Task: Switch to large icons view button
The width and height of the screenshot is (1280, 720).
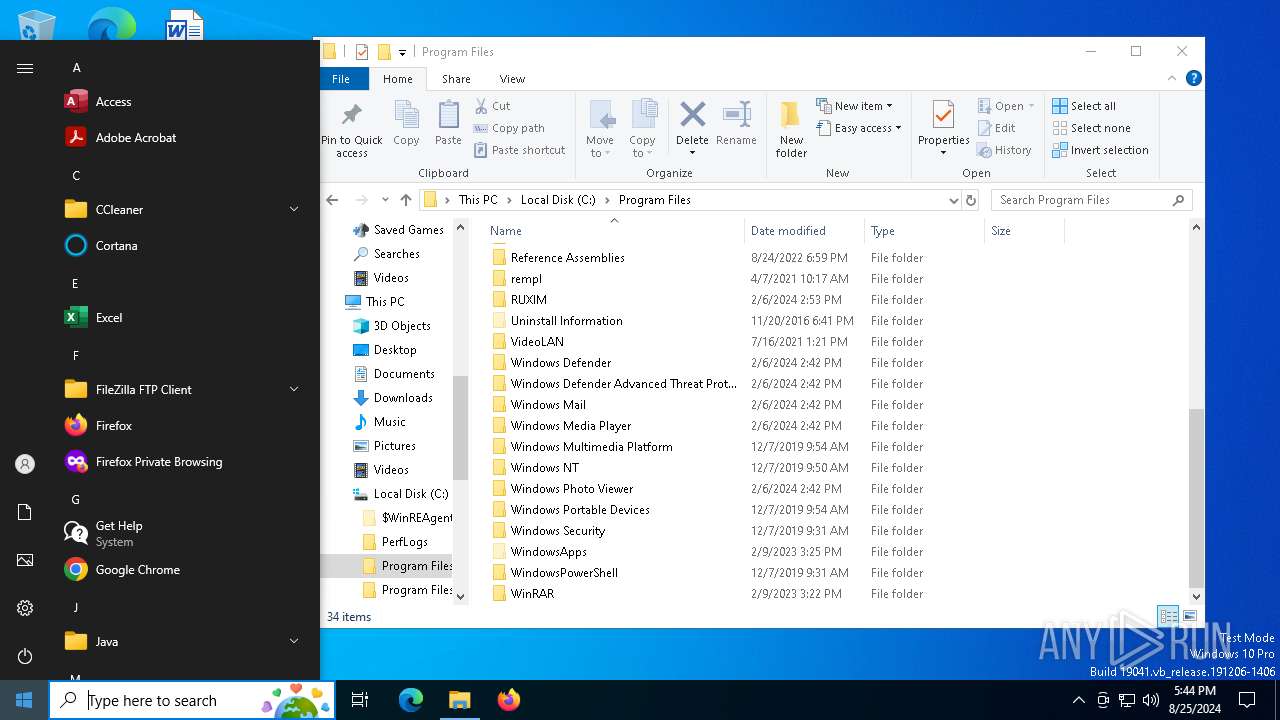Action: [x=1189, y=616]
